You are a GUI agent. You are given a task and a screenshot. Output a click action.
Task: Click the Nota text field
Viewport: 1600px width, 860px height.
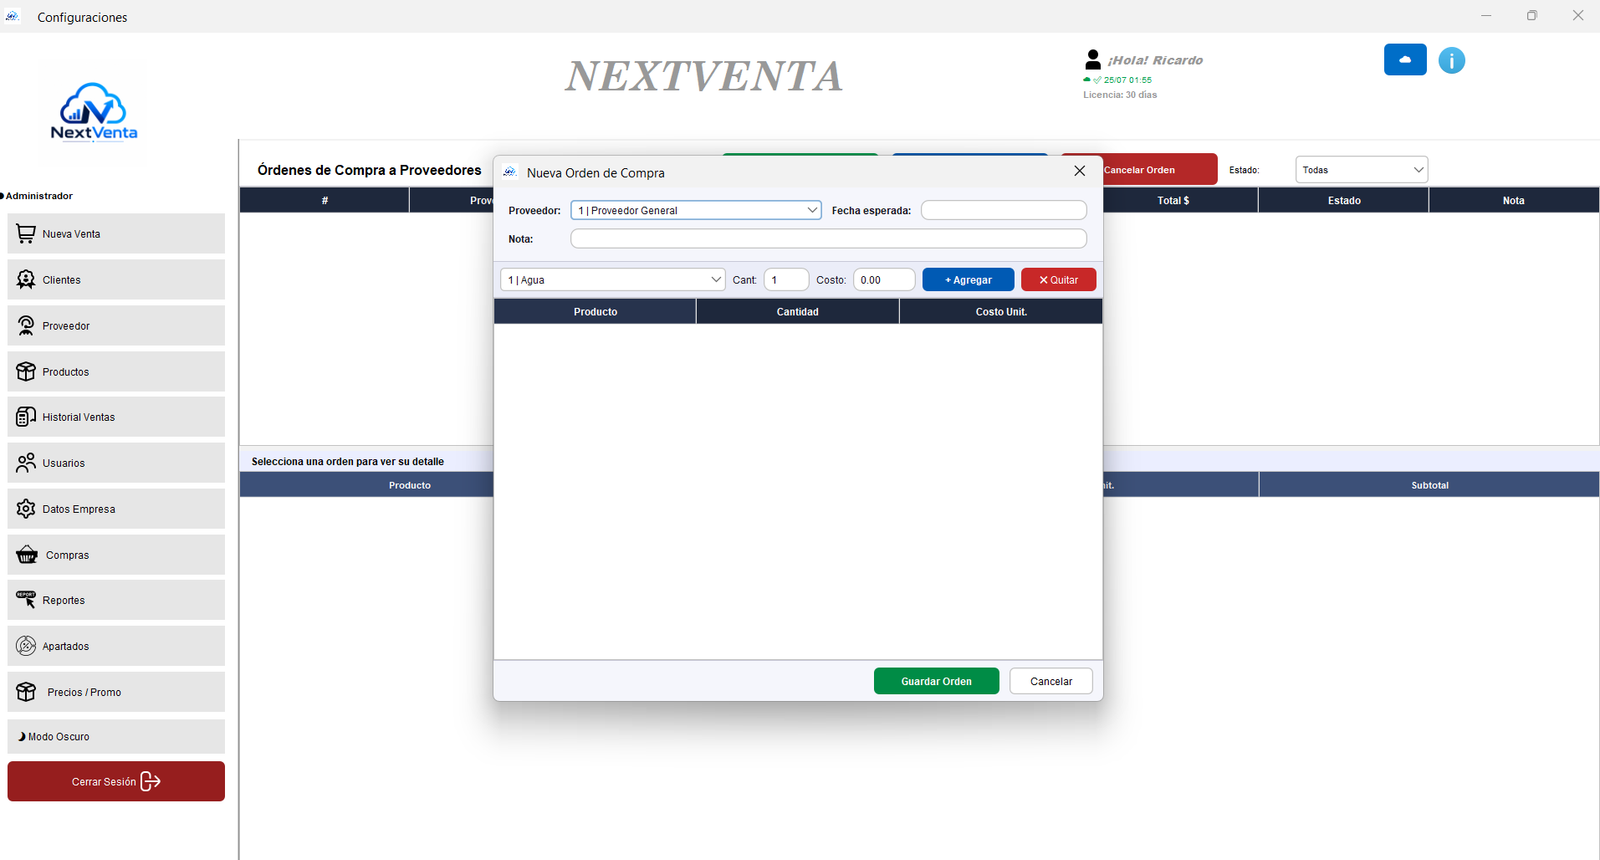[828, 239]
